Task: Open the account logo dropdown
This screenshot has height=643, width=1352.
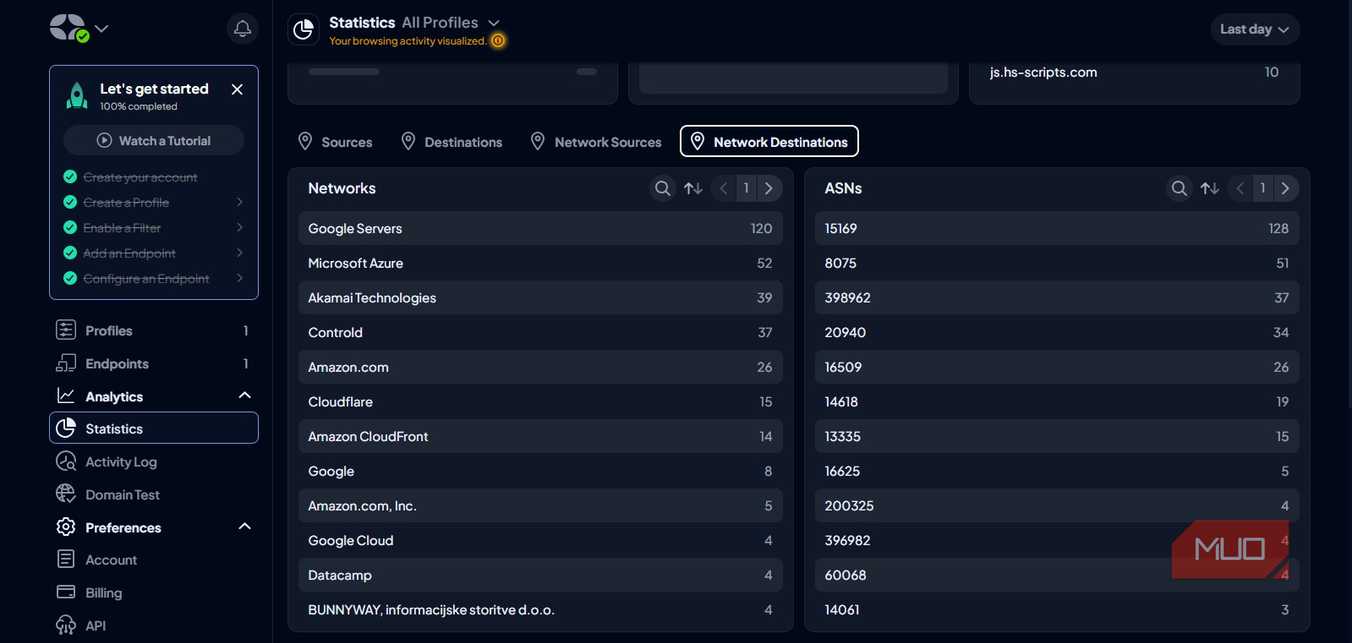Action: coord(80,28)
